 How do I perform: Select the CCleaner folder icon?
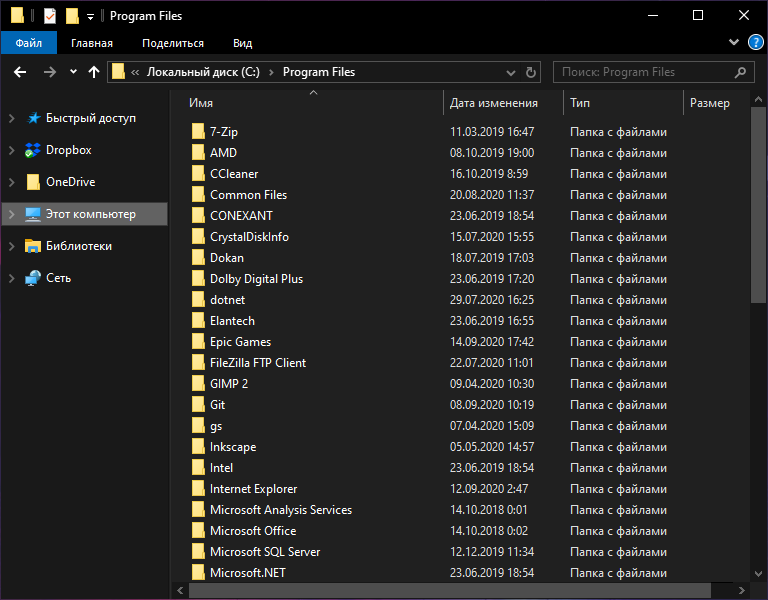[x=198, y=174]
